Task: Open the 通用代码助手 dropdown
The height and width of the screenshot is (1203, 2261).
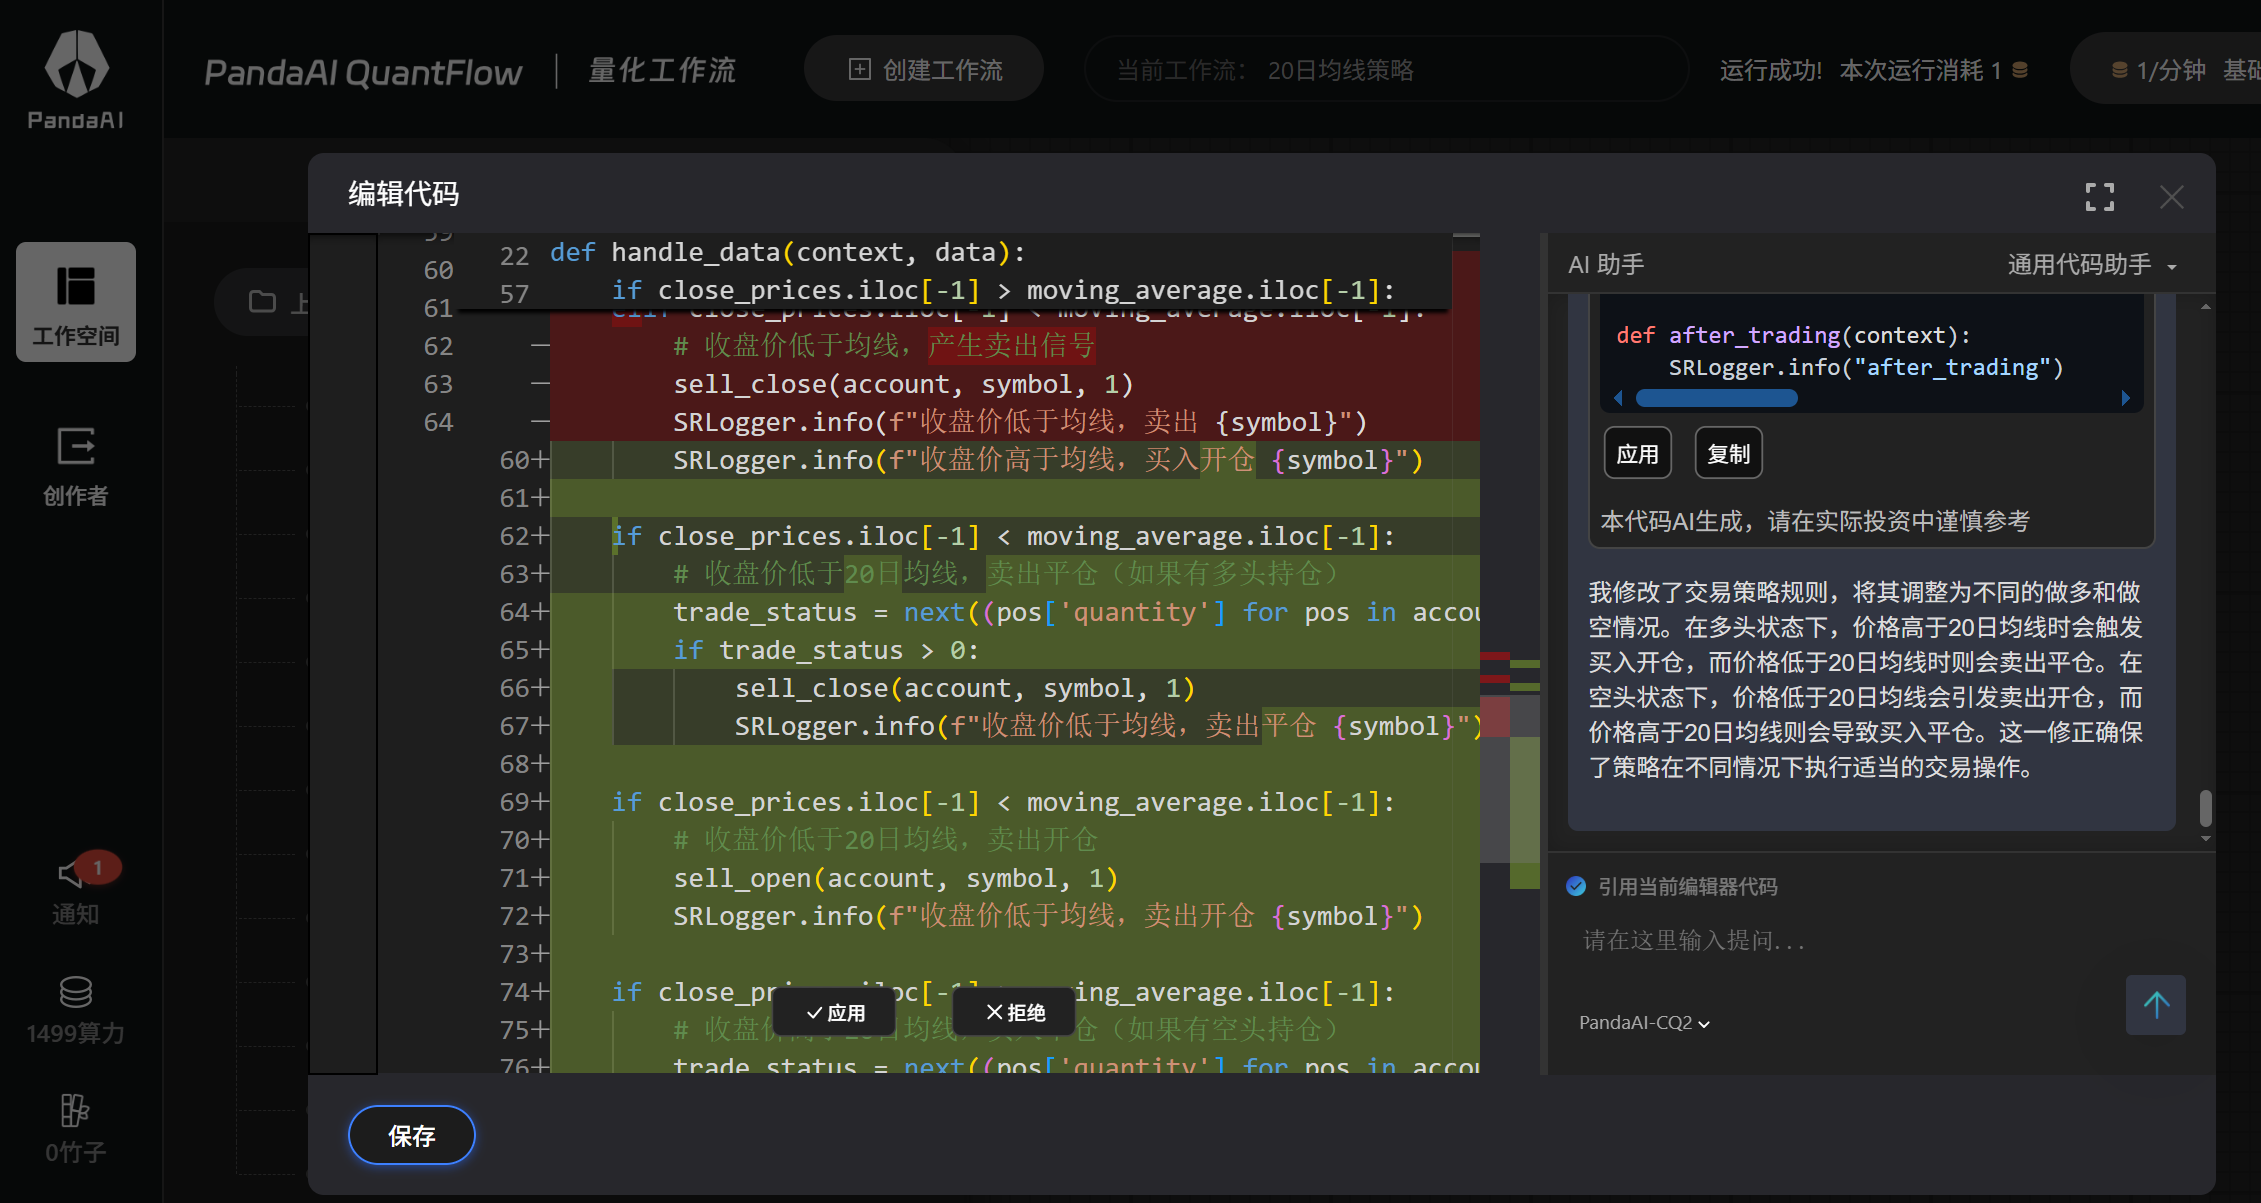Action: [x=2092, y=265]
